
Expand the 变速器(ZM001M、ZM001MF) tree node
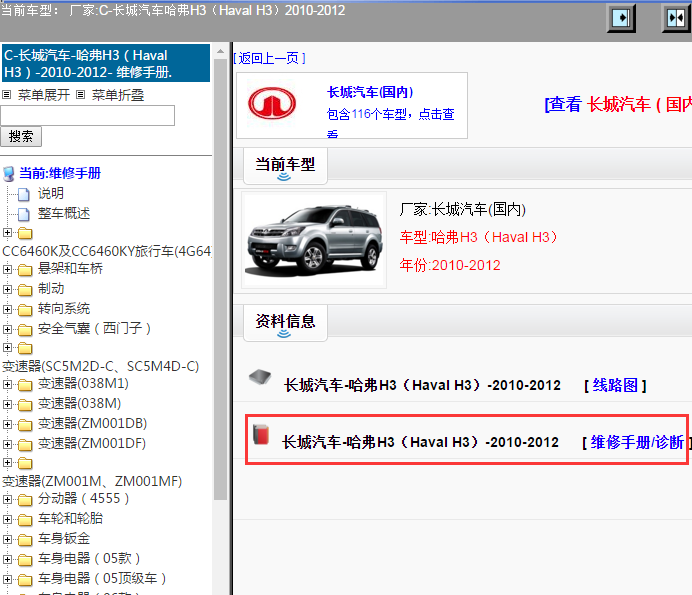tap(7, 462)
